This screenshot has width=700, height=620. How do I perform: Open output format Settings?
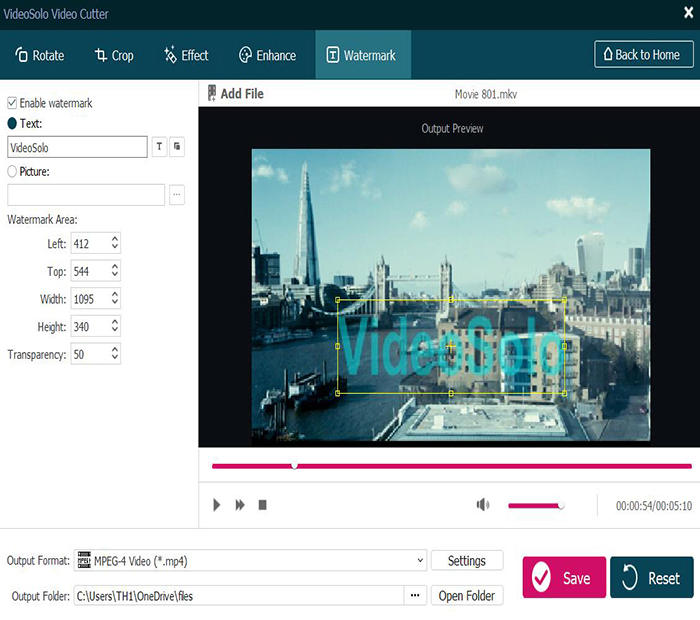467,561
